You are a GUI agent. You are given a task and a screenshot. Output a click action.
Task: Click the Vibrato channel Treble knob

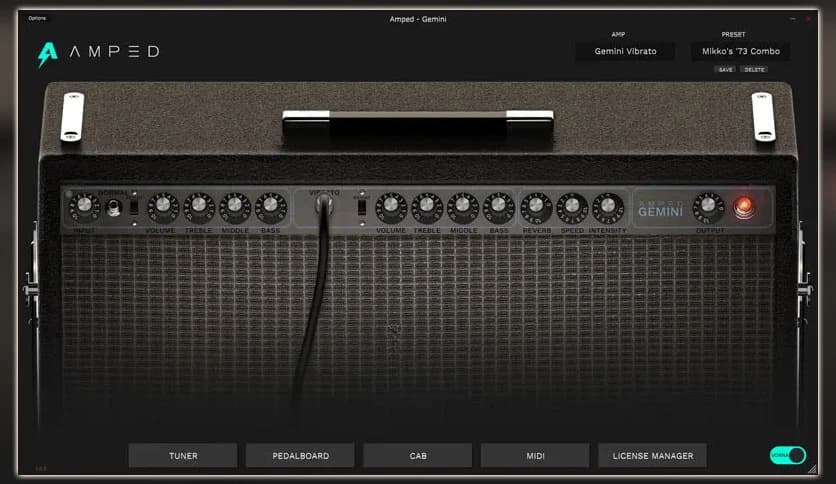[427, 207]
